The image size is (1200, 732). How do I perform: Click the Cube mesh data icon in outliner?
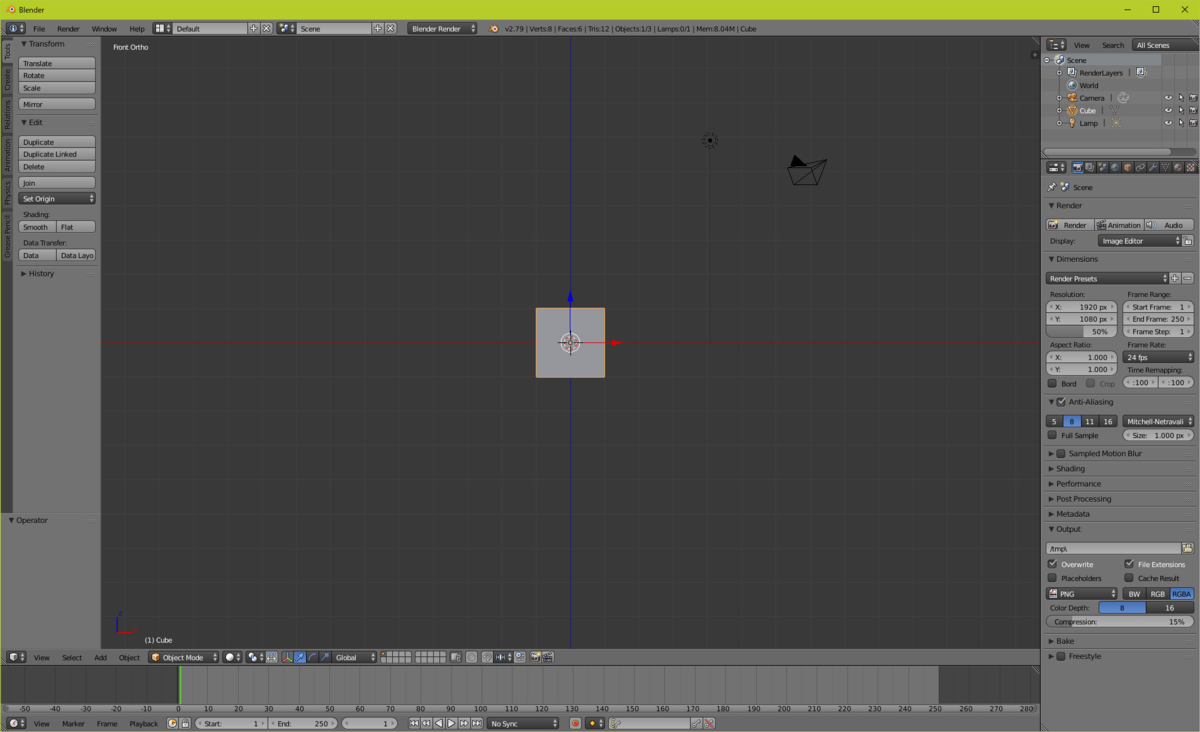[1114, 110]
